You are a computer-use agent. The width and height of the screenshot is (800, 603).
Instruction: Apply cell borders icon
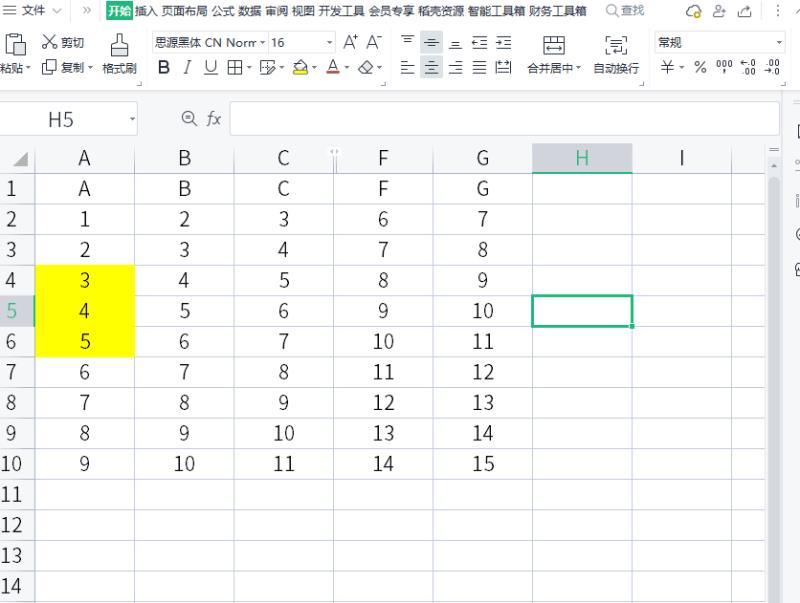(235, 67)
